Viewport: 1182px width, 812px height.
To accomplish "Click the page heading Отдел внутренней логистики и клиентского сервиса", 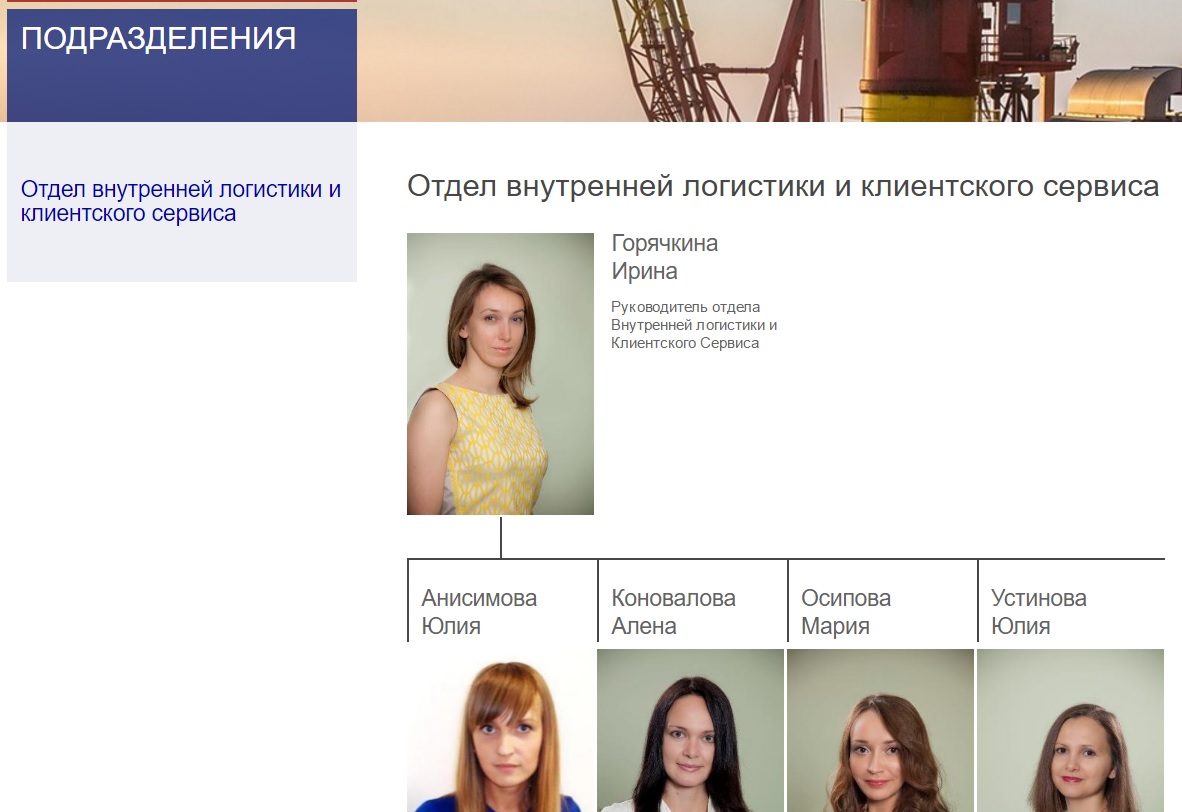I will [x=783, y=185].
